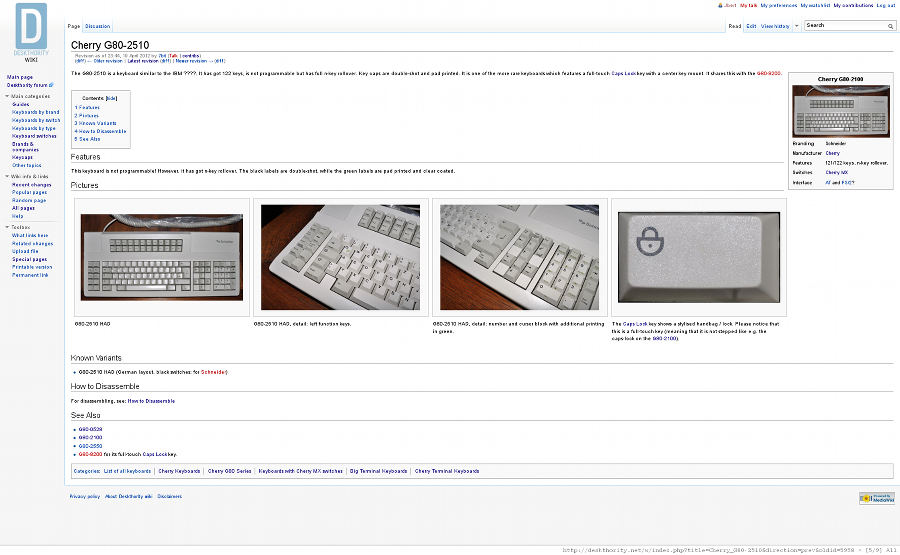Image resolution: width=900 pixels, height=555 pixels.
Task: Open My contributions
Action: click(853, 5)
